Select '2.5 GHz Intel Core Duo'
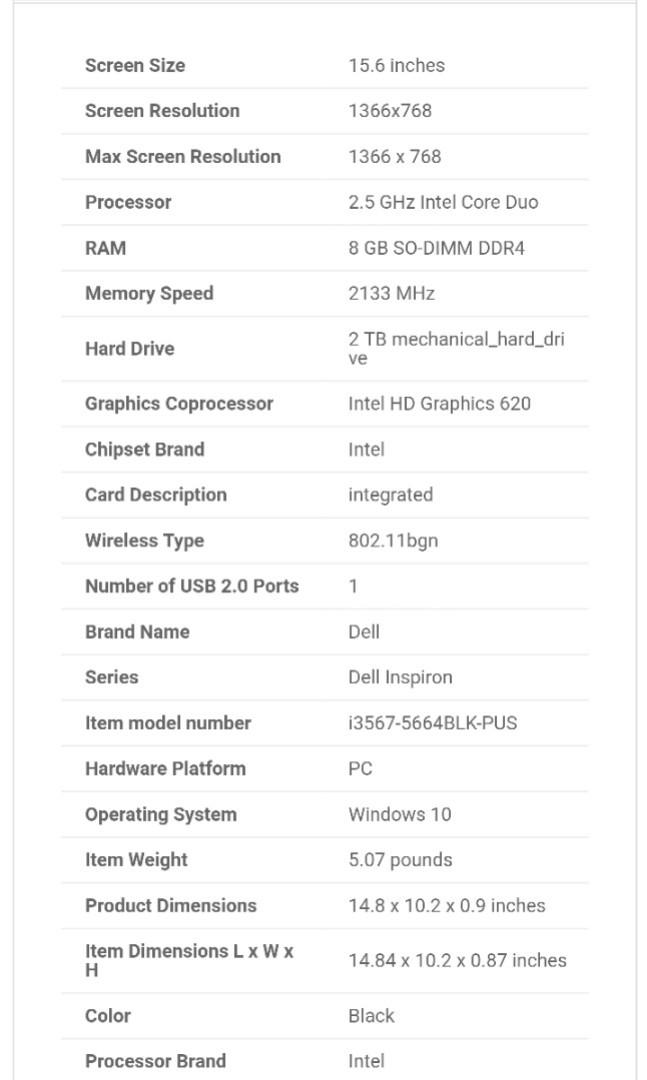Image resolution: width=647 pixels, height=1080 pixels. pos(444,202)
